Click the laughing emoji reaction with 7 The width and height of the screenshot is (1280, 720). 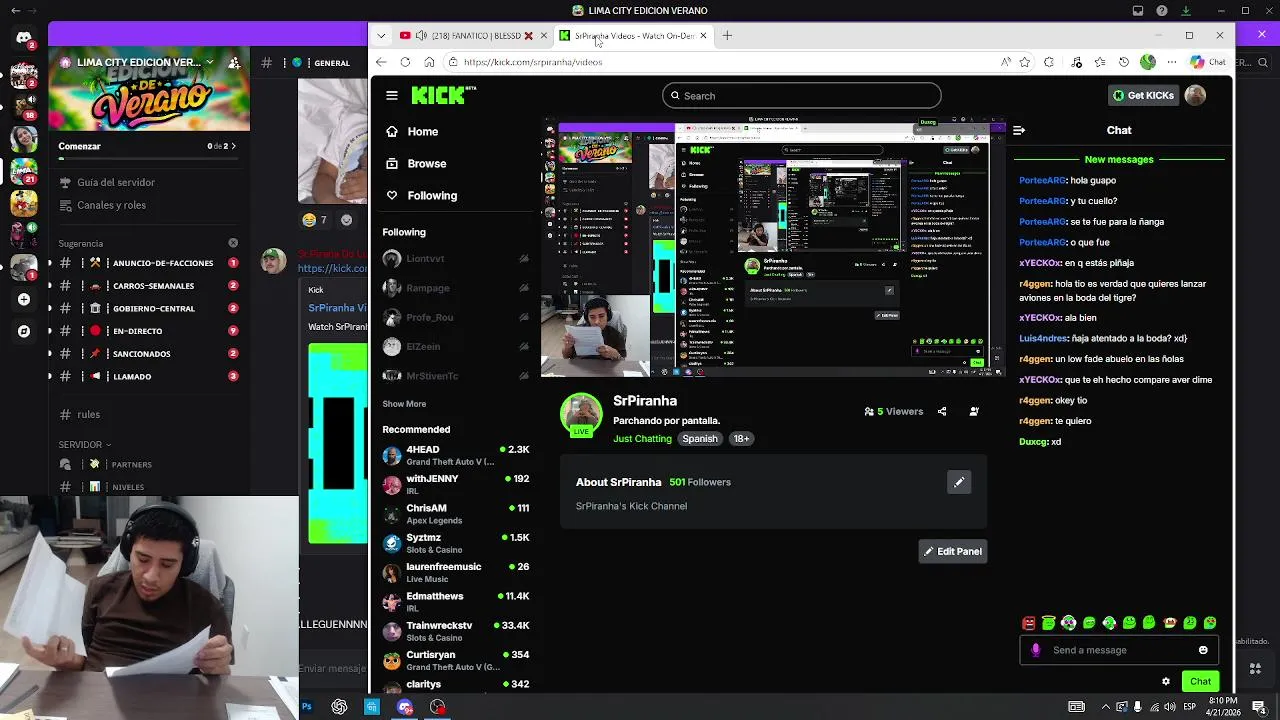pos(315,220)
